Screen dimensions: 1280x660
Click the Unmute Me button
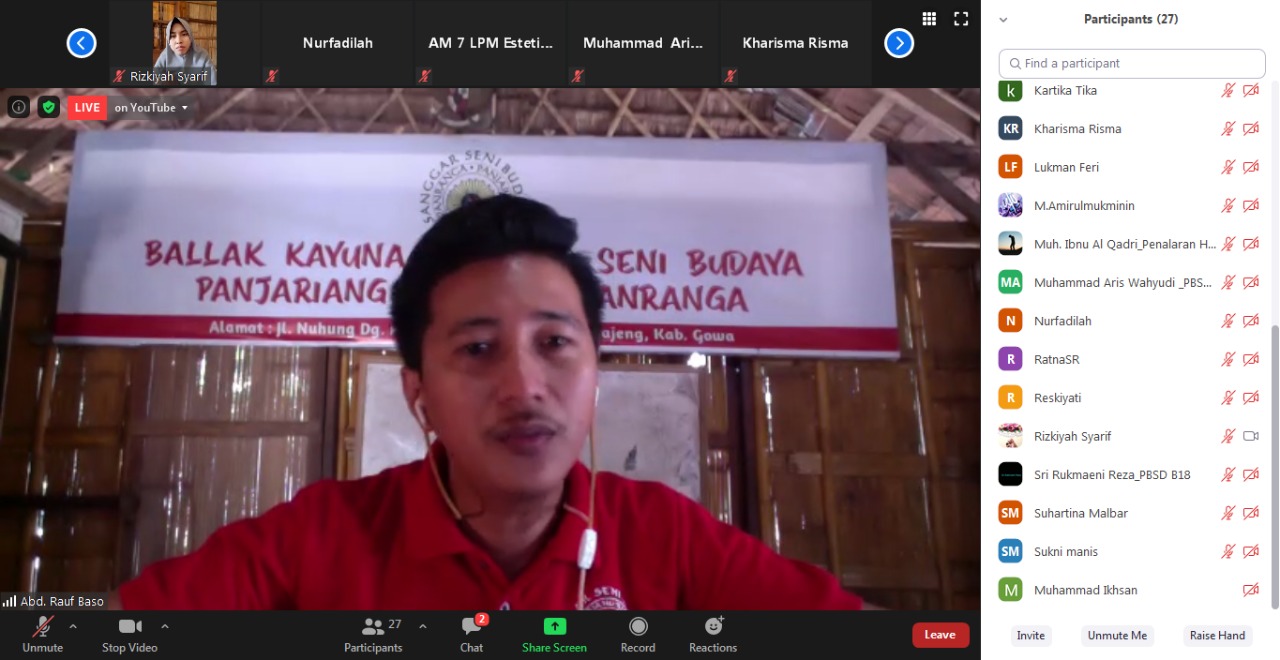[1117, 635]
